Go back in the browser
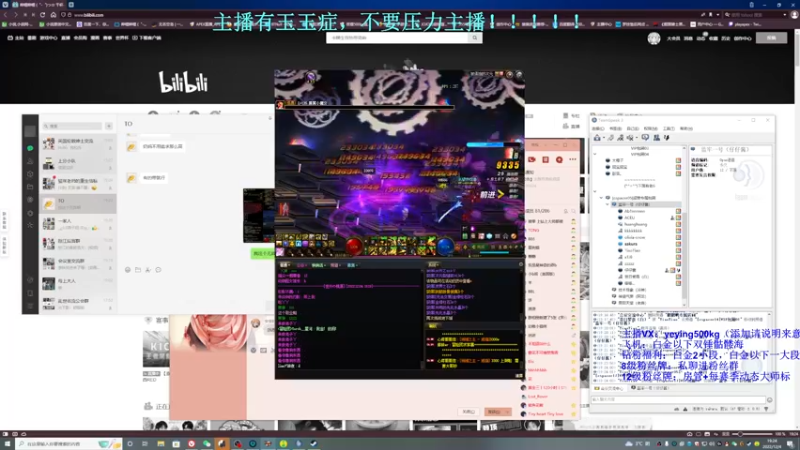 coord(6,15)
